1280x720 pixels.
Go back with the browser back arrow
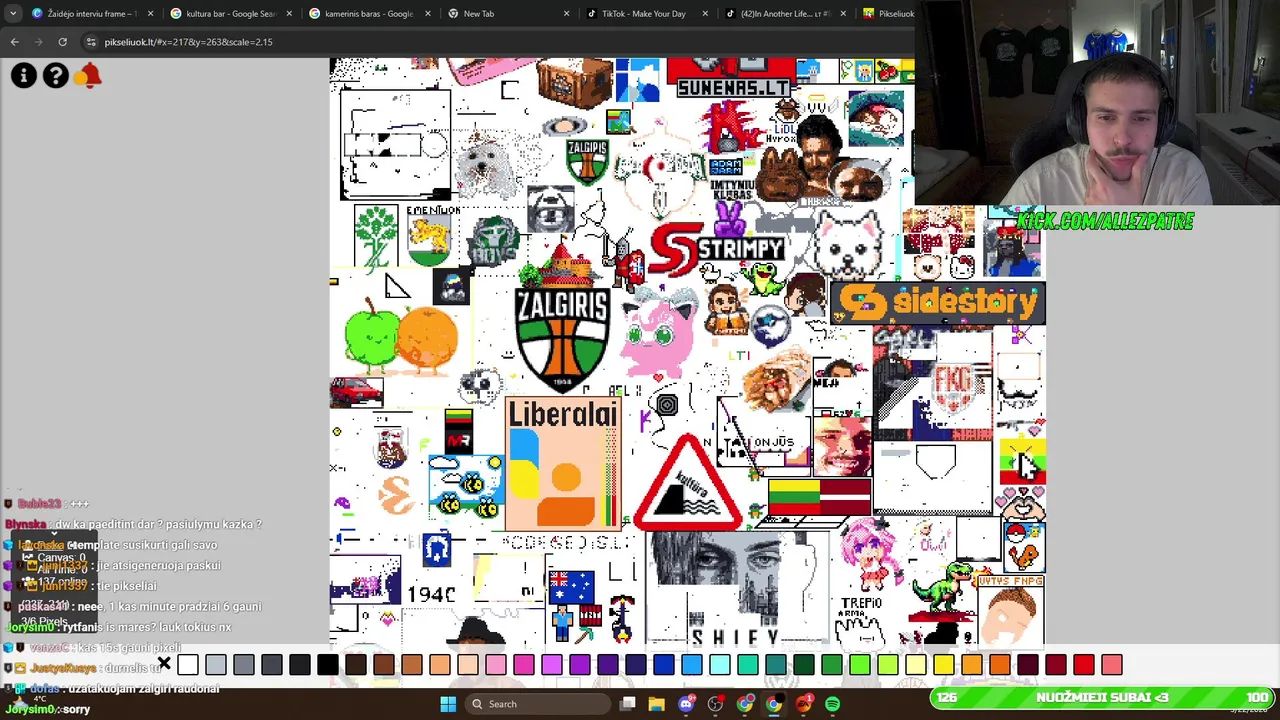(x=14, y=42)
